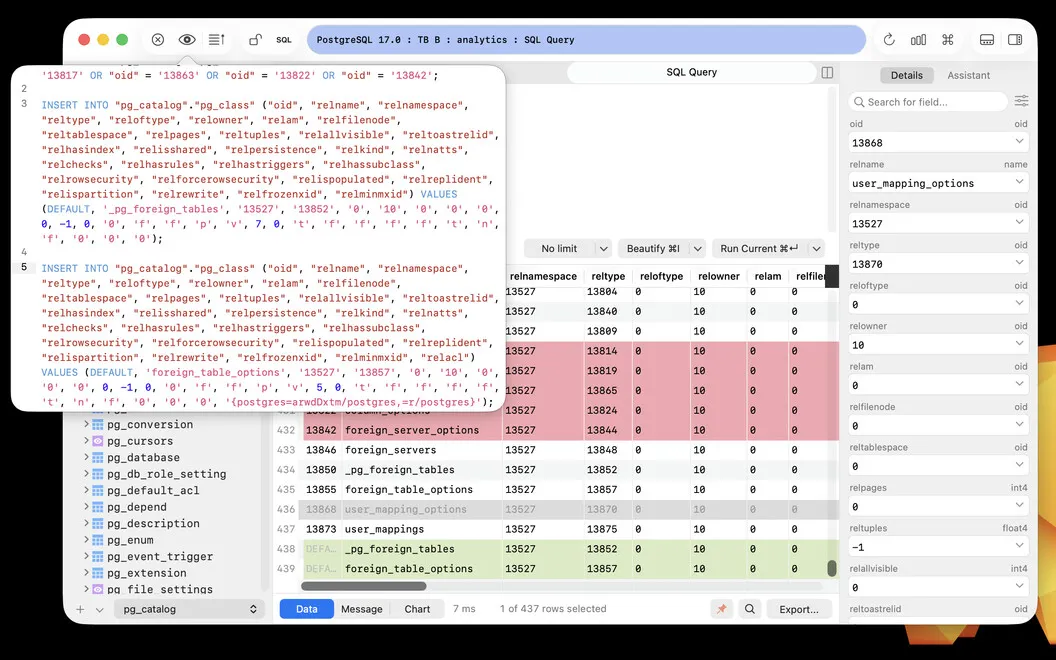Select the pg_enum table
Viewport: 1056px width, 660px height.
[x=130, y=539]
